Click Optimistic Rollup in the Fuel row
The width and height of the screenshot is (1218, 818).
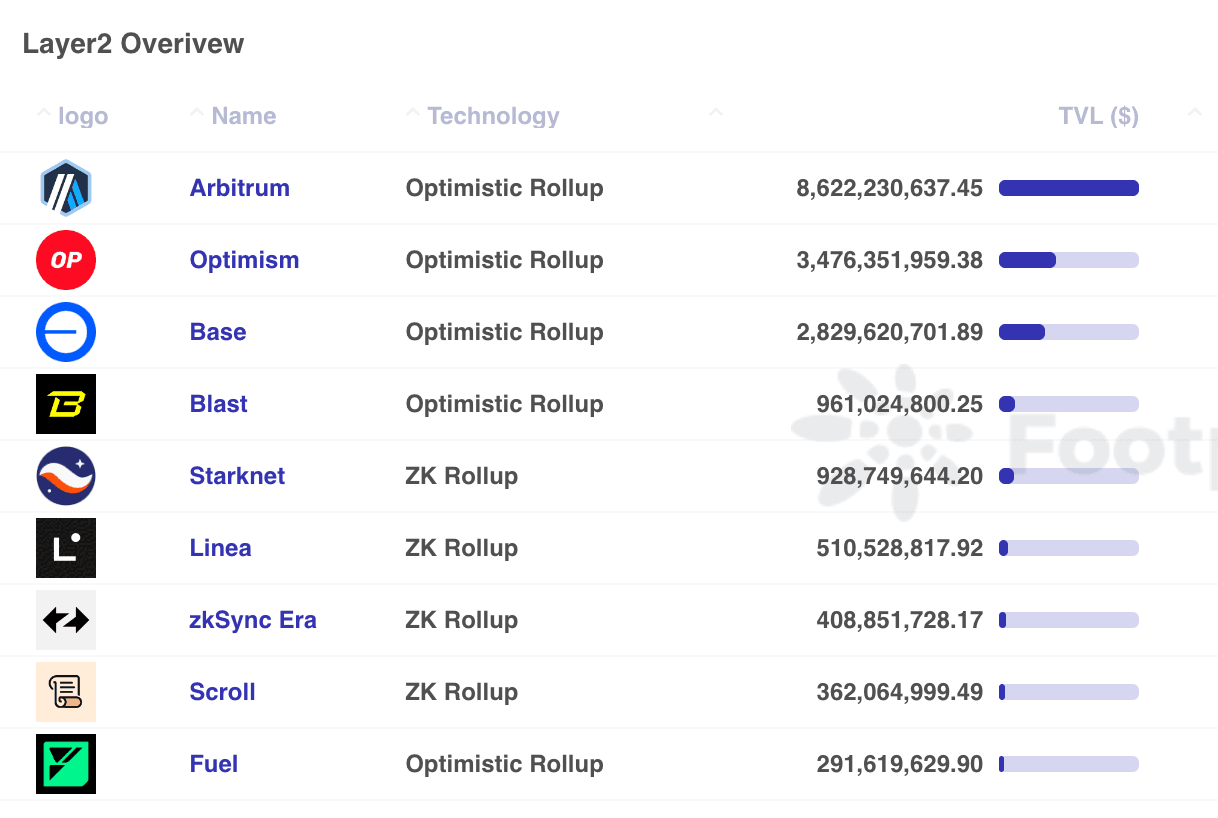point(504,765)
